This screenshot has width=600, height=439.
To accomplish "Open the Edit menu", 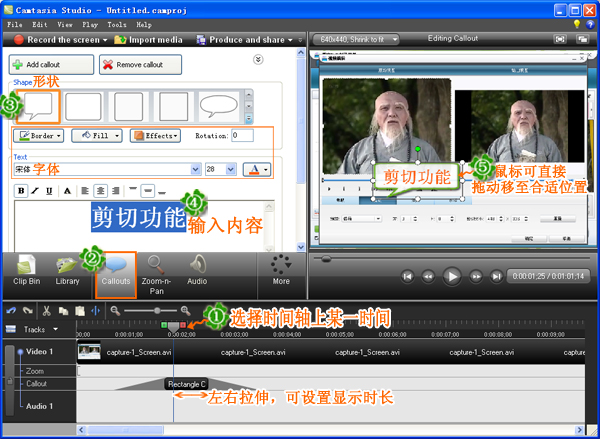I will (40, 25).
